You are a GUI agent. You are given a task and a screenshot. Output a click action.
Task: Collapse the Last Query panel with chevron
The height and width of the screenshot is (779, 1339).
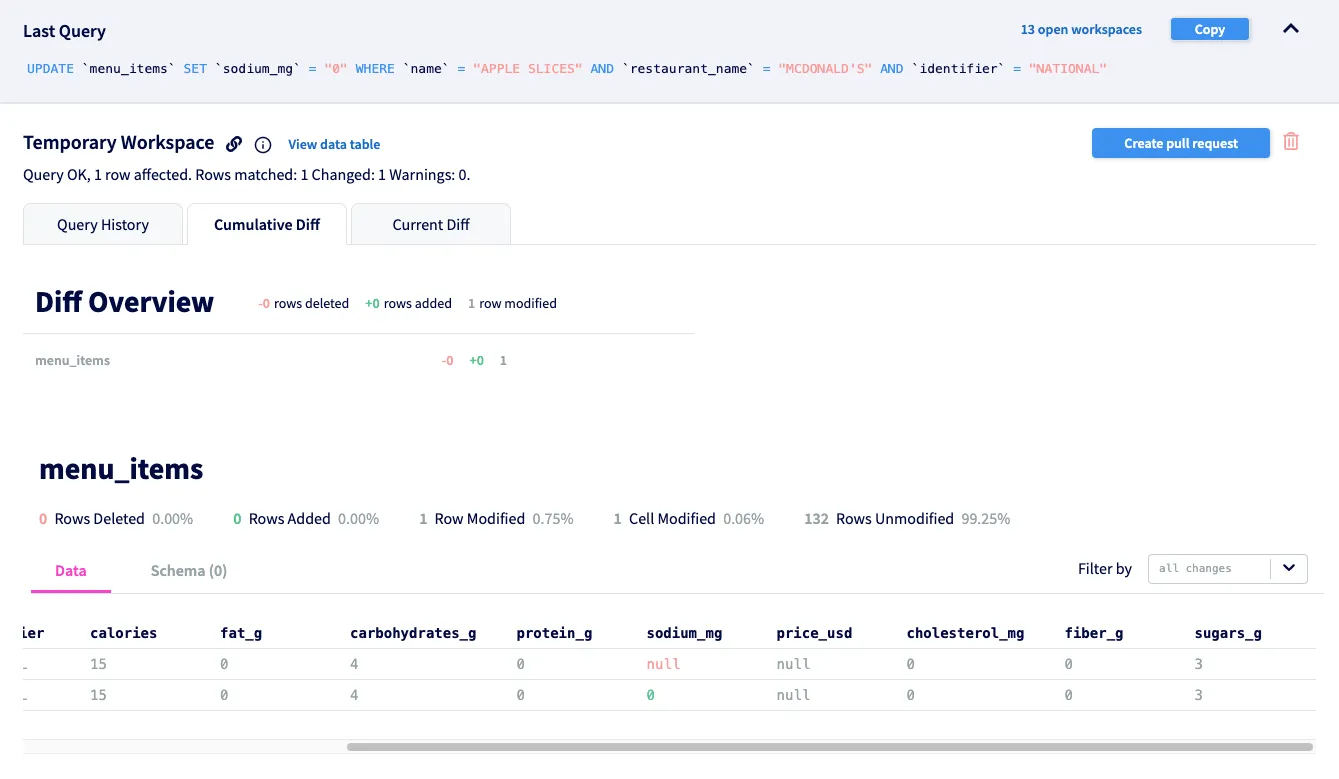[1291, 29]
